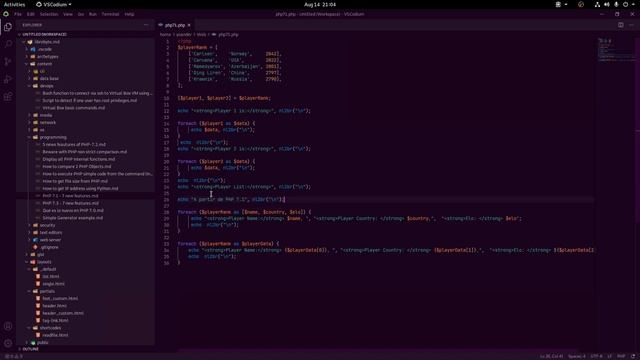Open the editor More Actions ellipsis
This screenshot has width=640, height=360.
tap(631, 25)
